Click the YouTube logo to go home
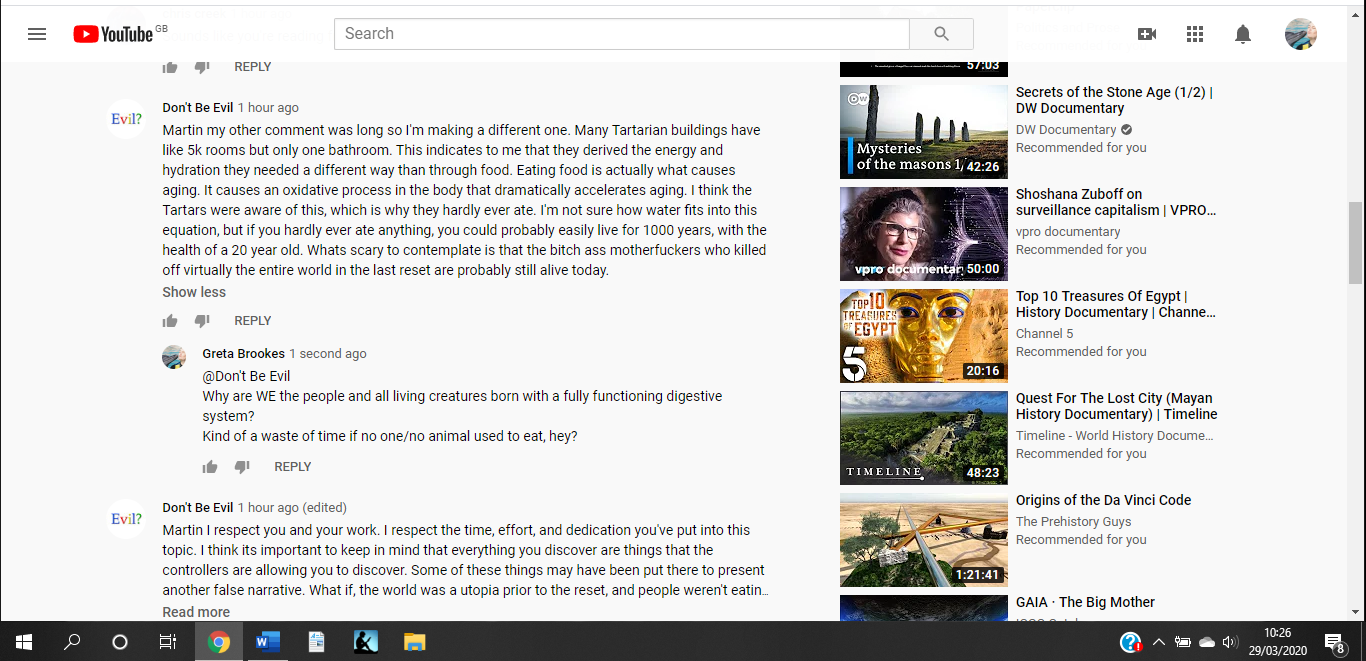 (x=113, y=34)
